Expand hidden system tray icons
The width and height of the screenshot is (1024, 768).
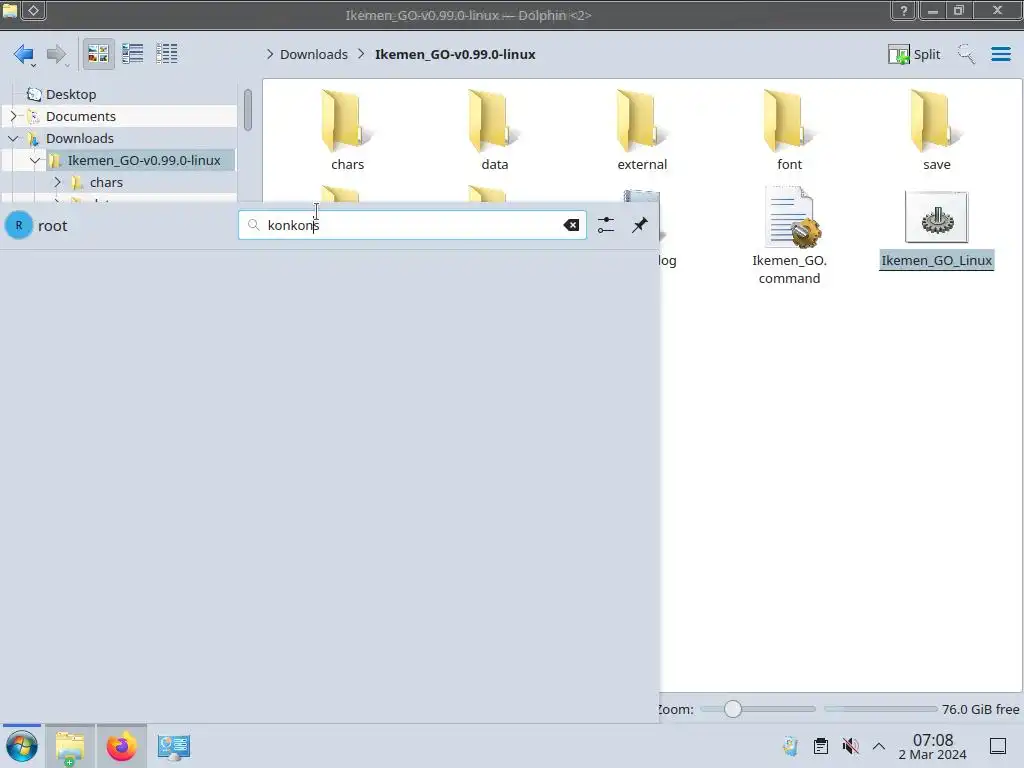pyautogui.click(x=879, y=746)
